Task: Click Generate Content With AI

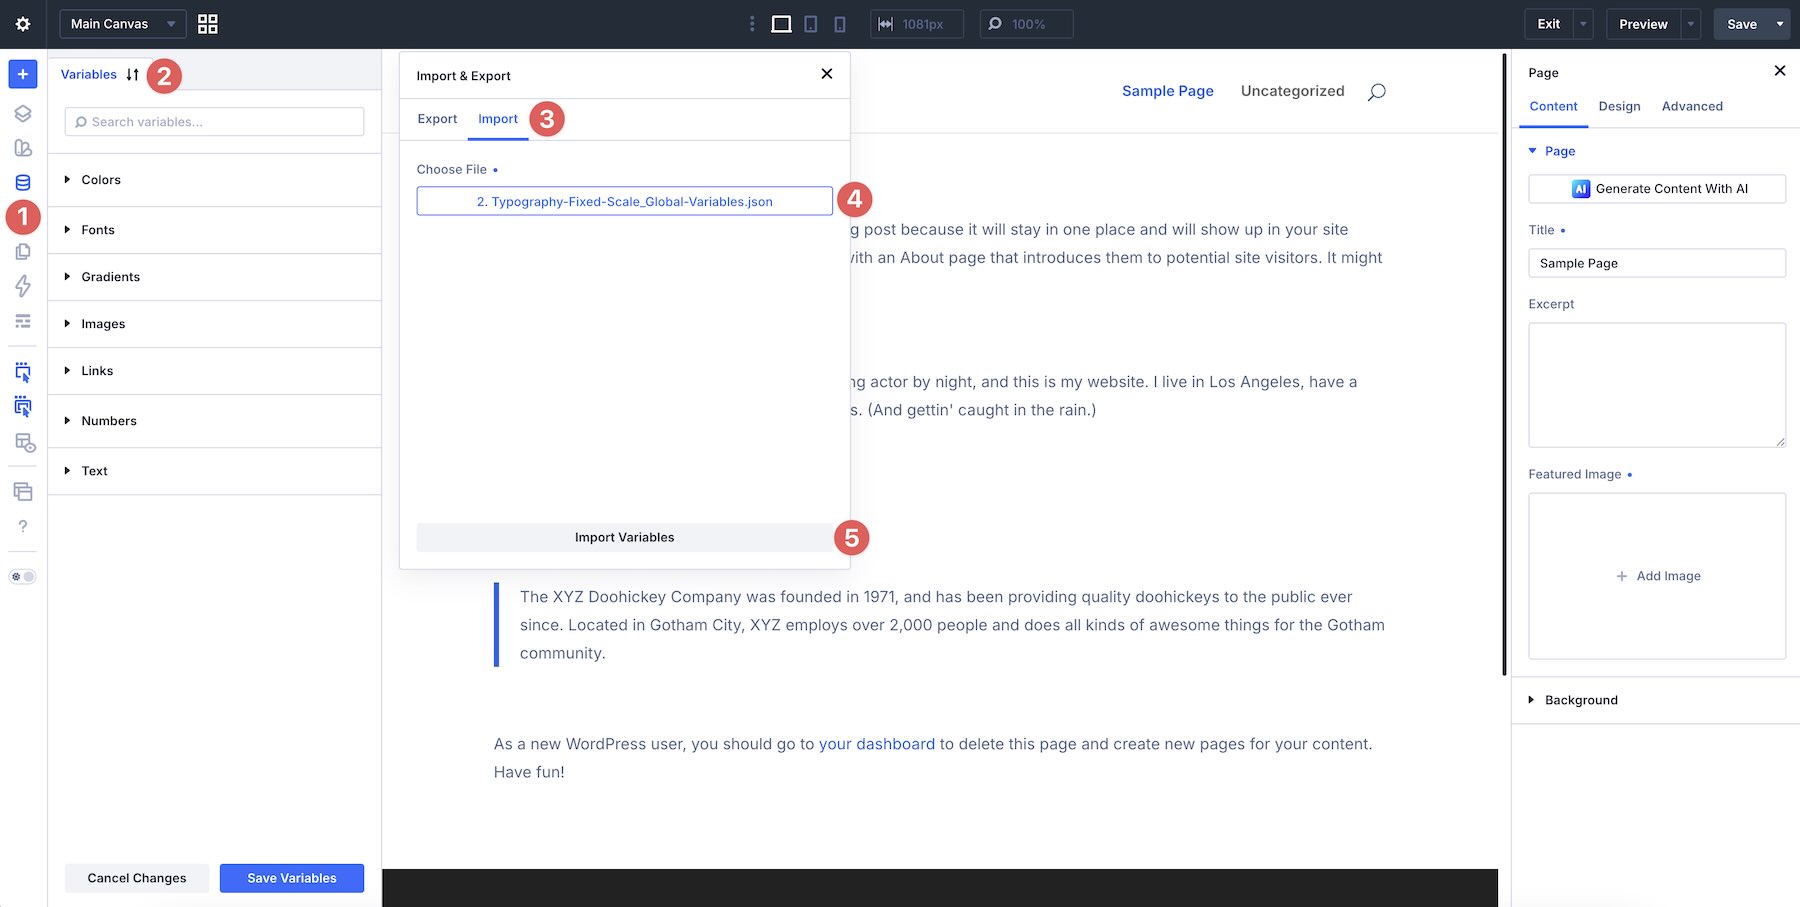Action: pos(1657,189)
